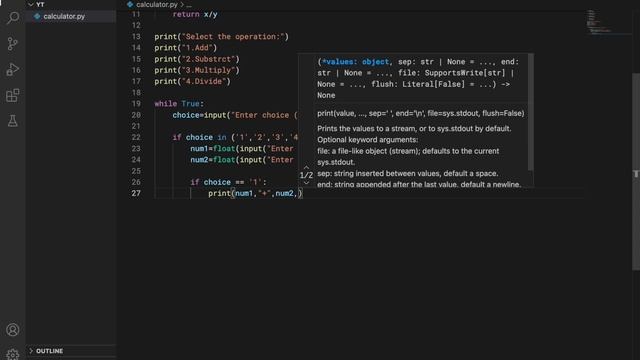This screenshot has width=640, height=360.
Task: Click line number 27 in gutter
Action: (136, 193)
